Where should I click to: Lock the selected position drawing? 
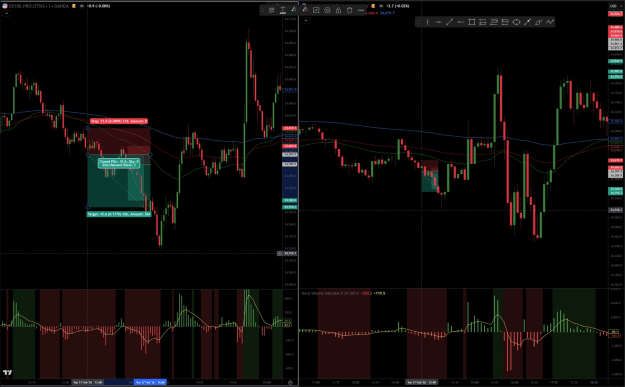coord(338,10)
